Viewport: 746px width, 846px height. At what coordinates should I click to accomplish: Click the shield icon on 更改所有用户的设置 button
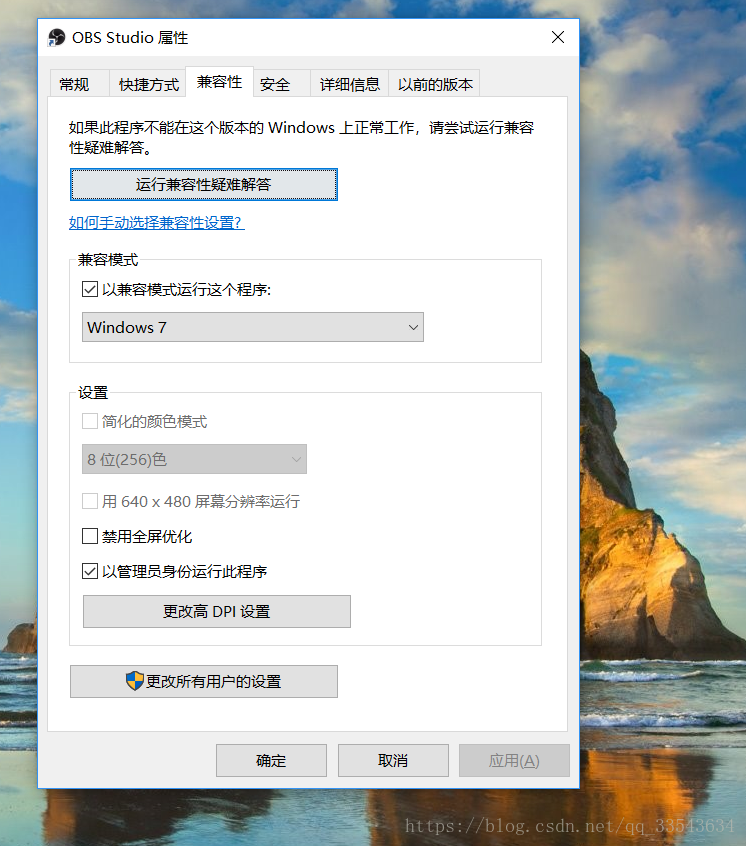(x=134, y=681)
